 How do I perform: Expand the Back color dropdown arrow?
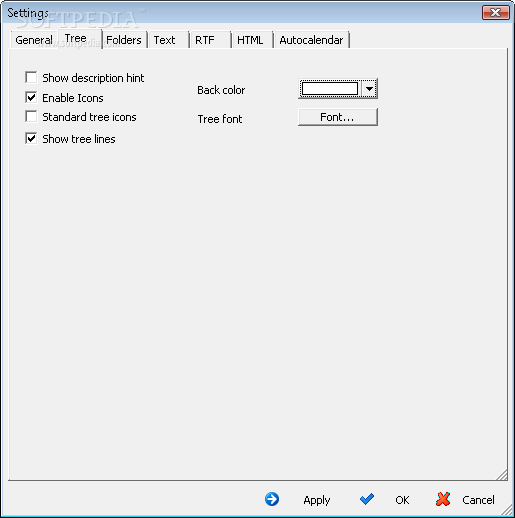(x=369, y=89)
